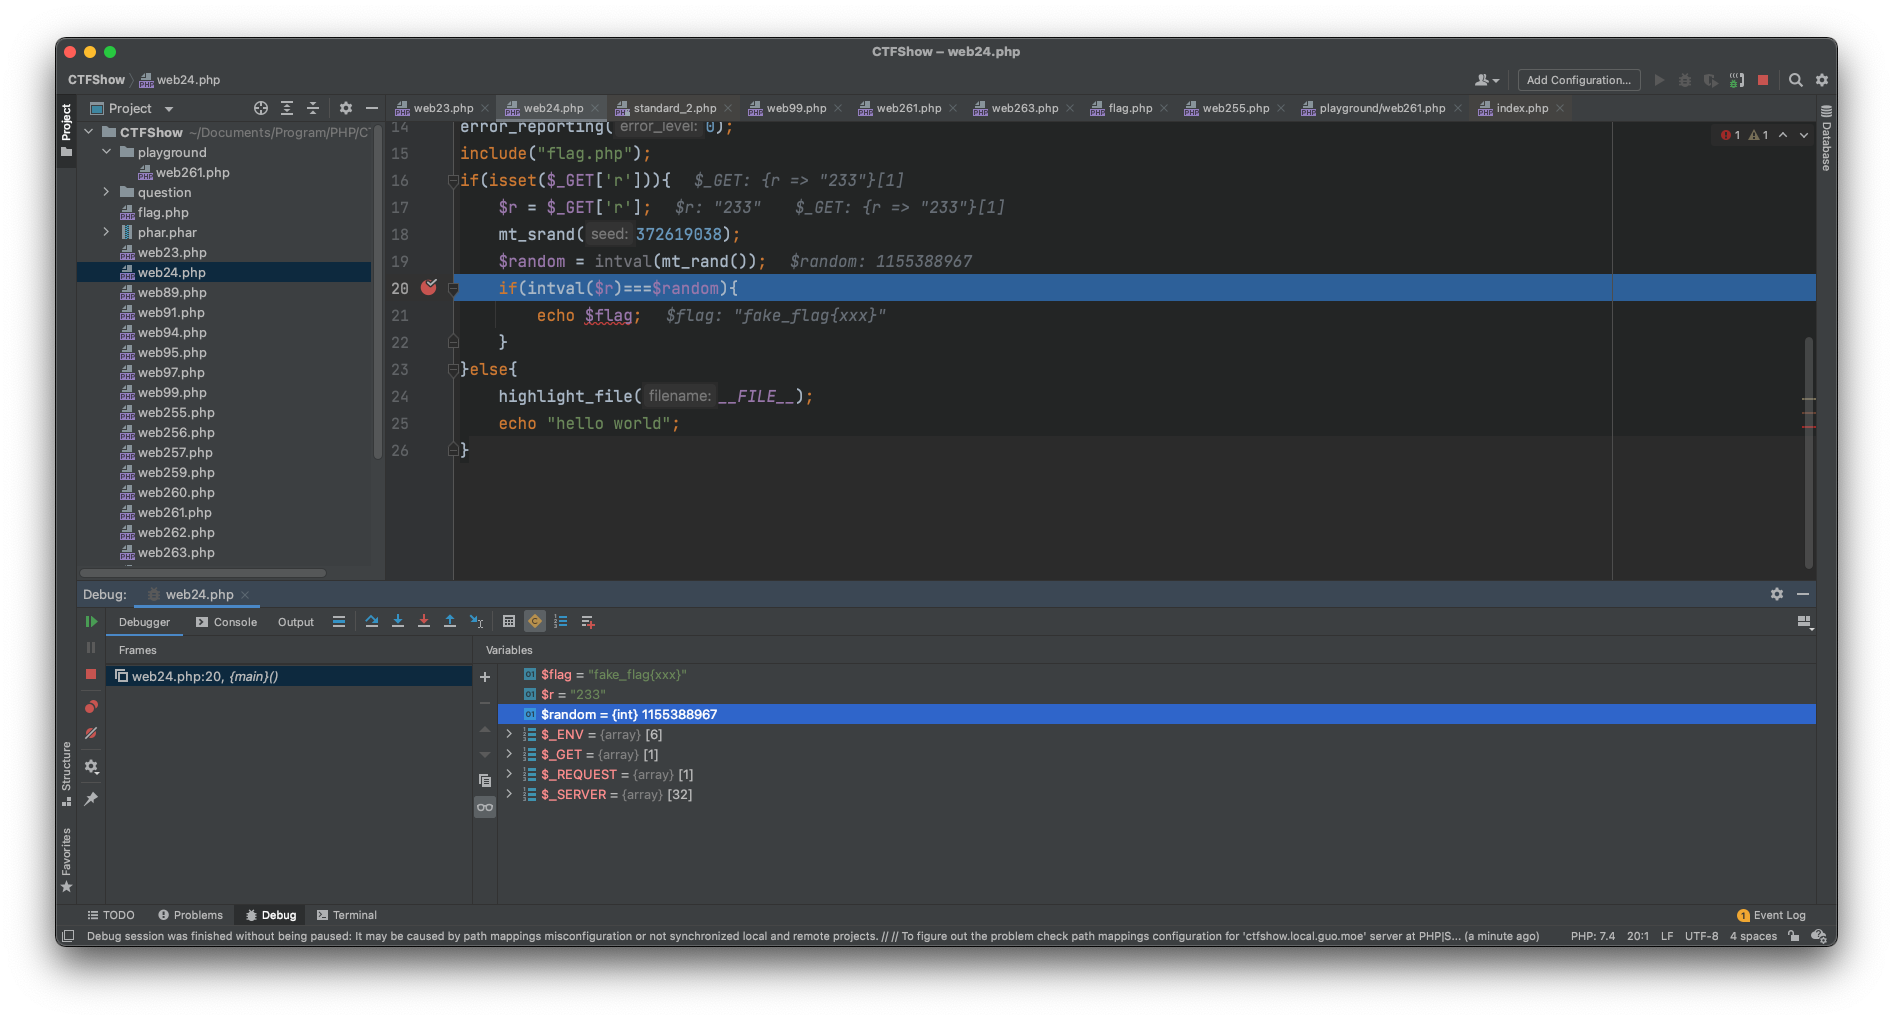Expand the question folder in project tree

pyautogui.click(x=106, y=192)
